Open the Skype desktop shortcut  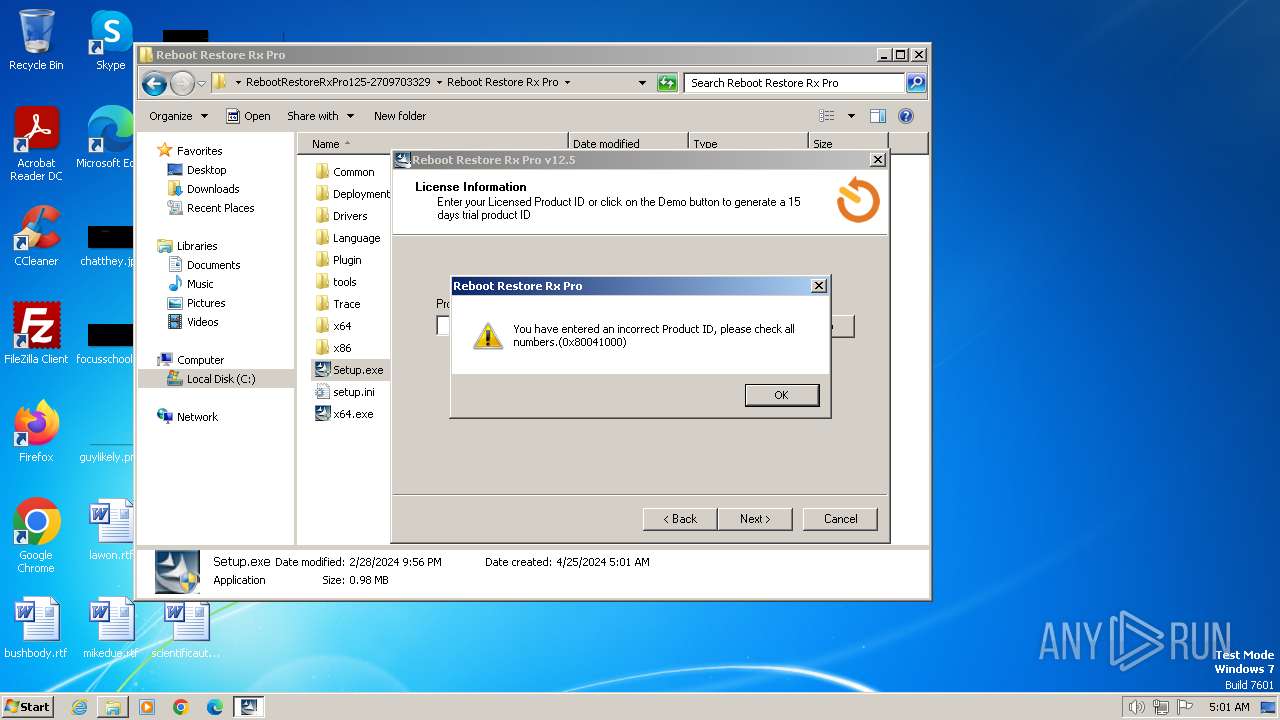110,40
